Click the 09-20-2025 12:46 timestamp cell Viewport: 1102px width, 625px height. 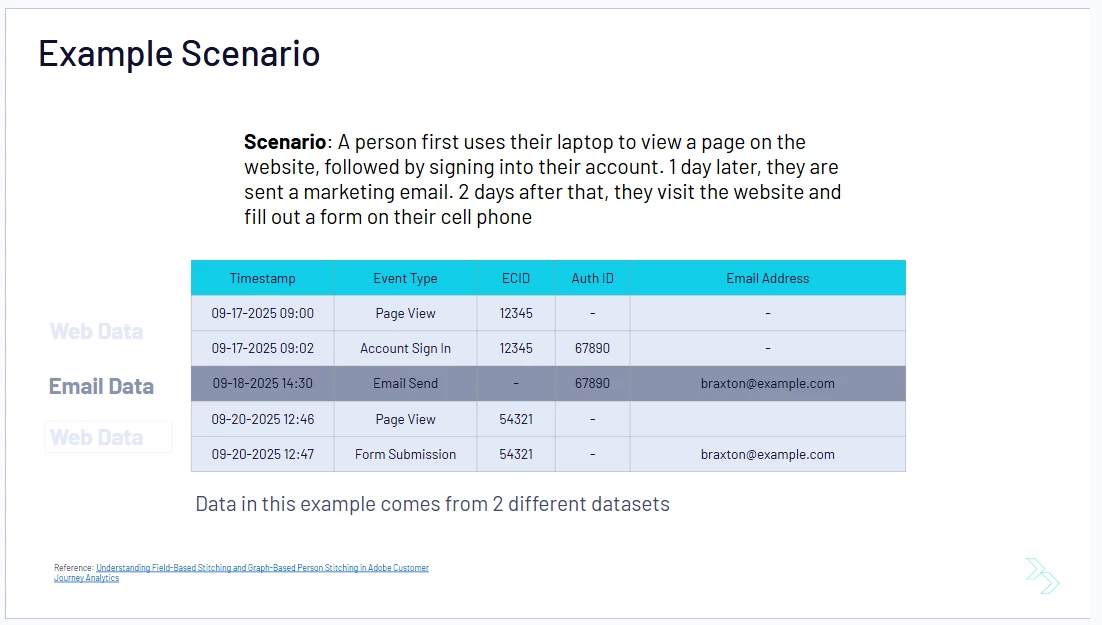coord(262,419)
